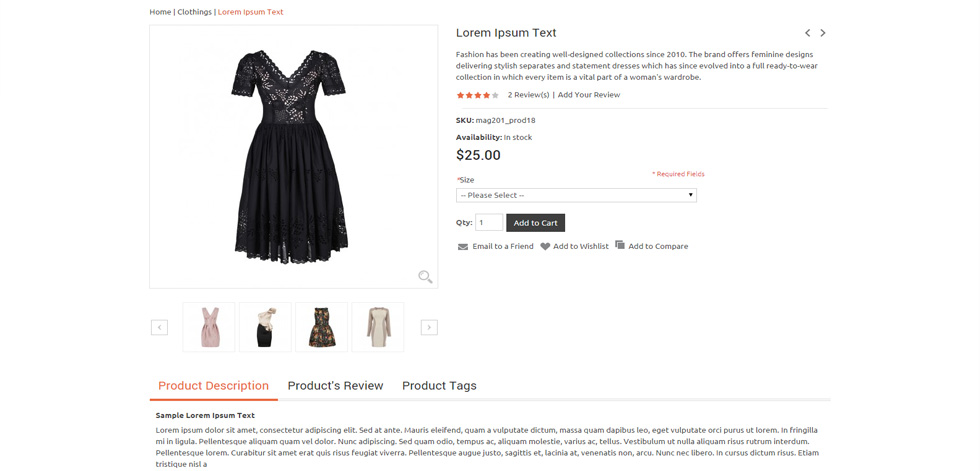Go to Home breadcrumb
The height and width of the screenshot is (471, 980).
[x=160, y=12]
